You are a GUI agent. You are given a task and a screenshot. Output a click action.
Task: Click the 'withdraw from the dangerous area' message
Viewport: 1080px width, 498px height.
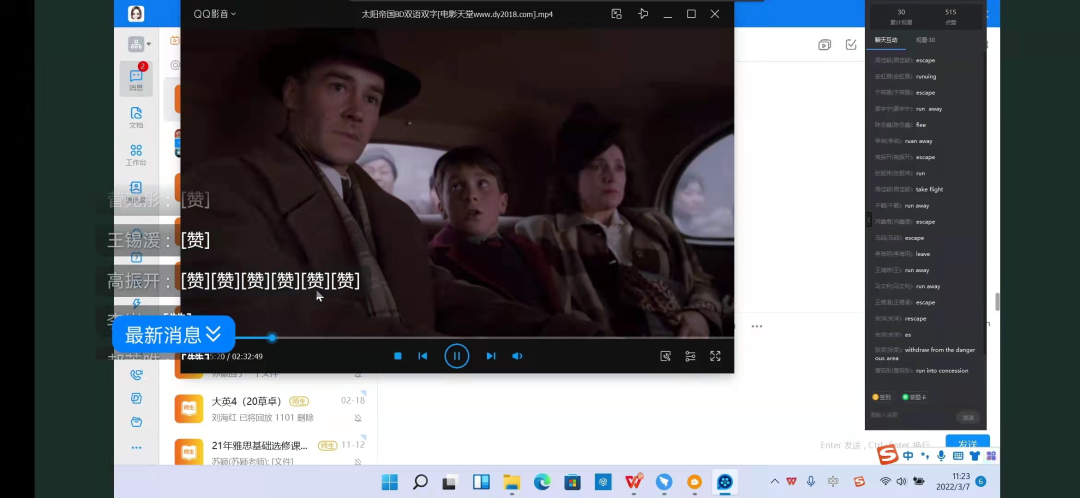coord(925,354)
